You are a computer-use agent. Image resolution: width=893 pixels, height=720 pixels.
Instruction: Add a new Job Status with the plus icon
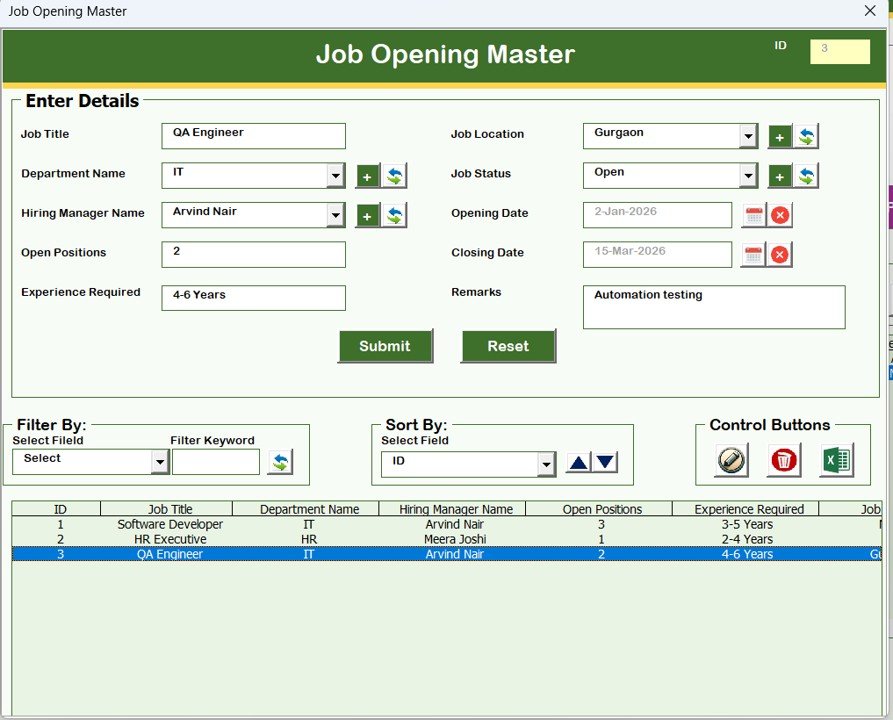[x=780, y=175]
